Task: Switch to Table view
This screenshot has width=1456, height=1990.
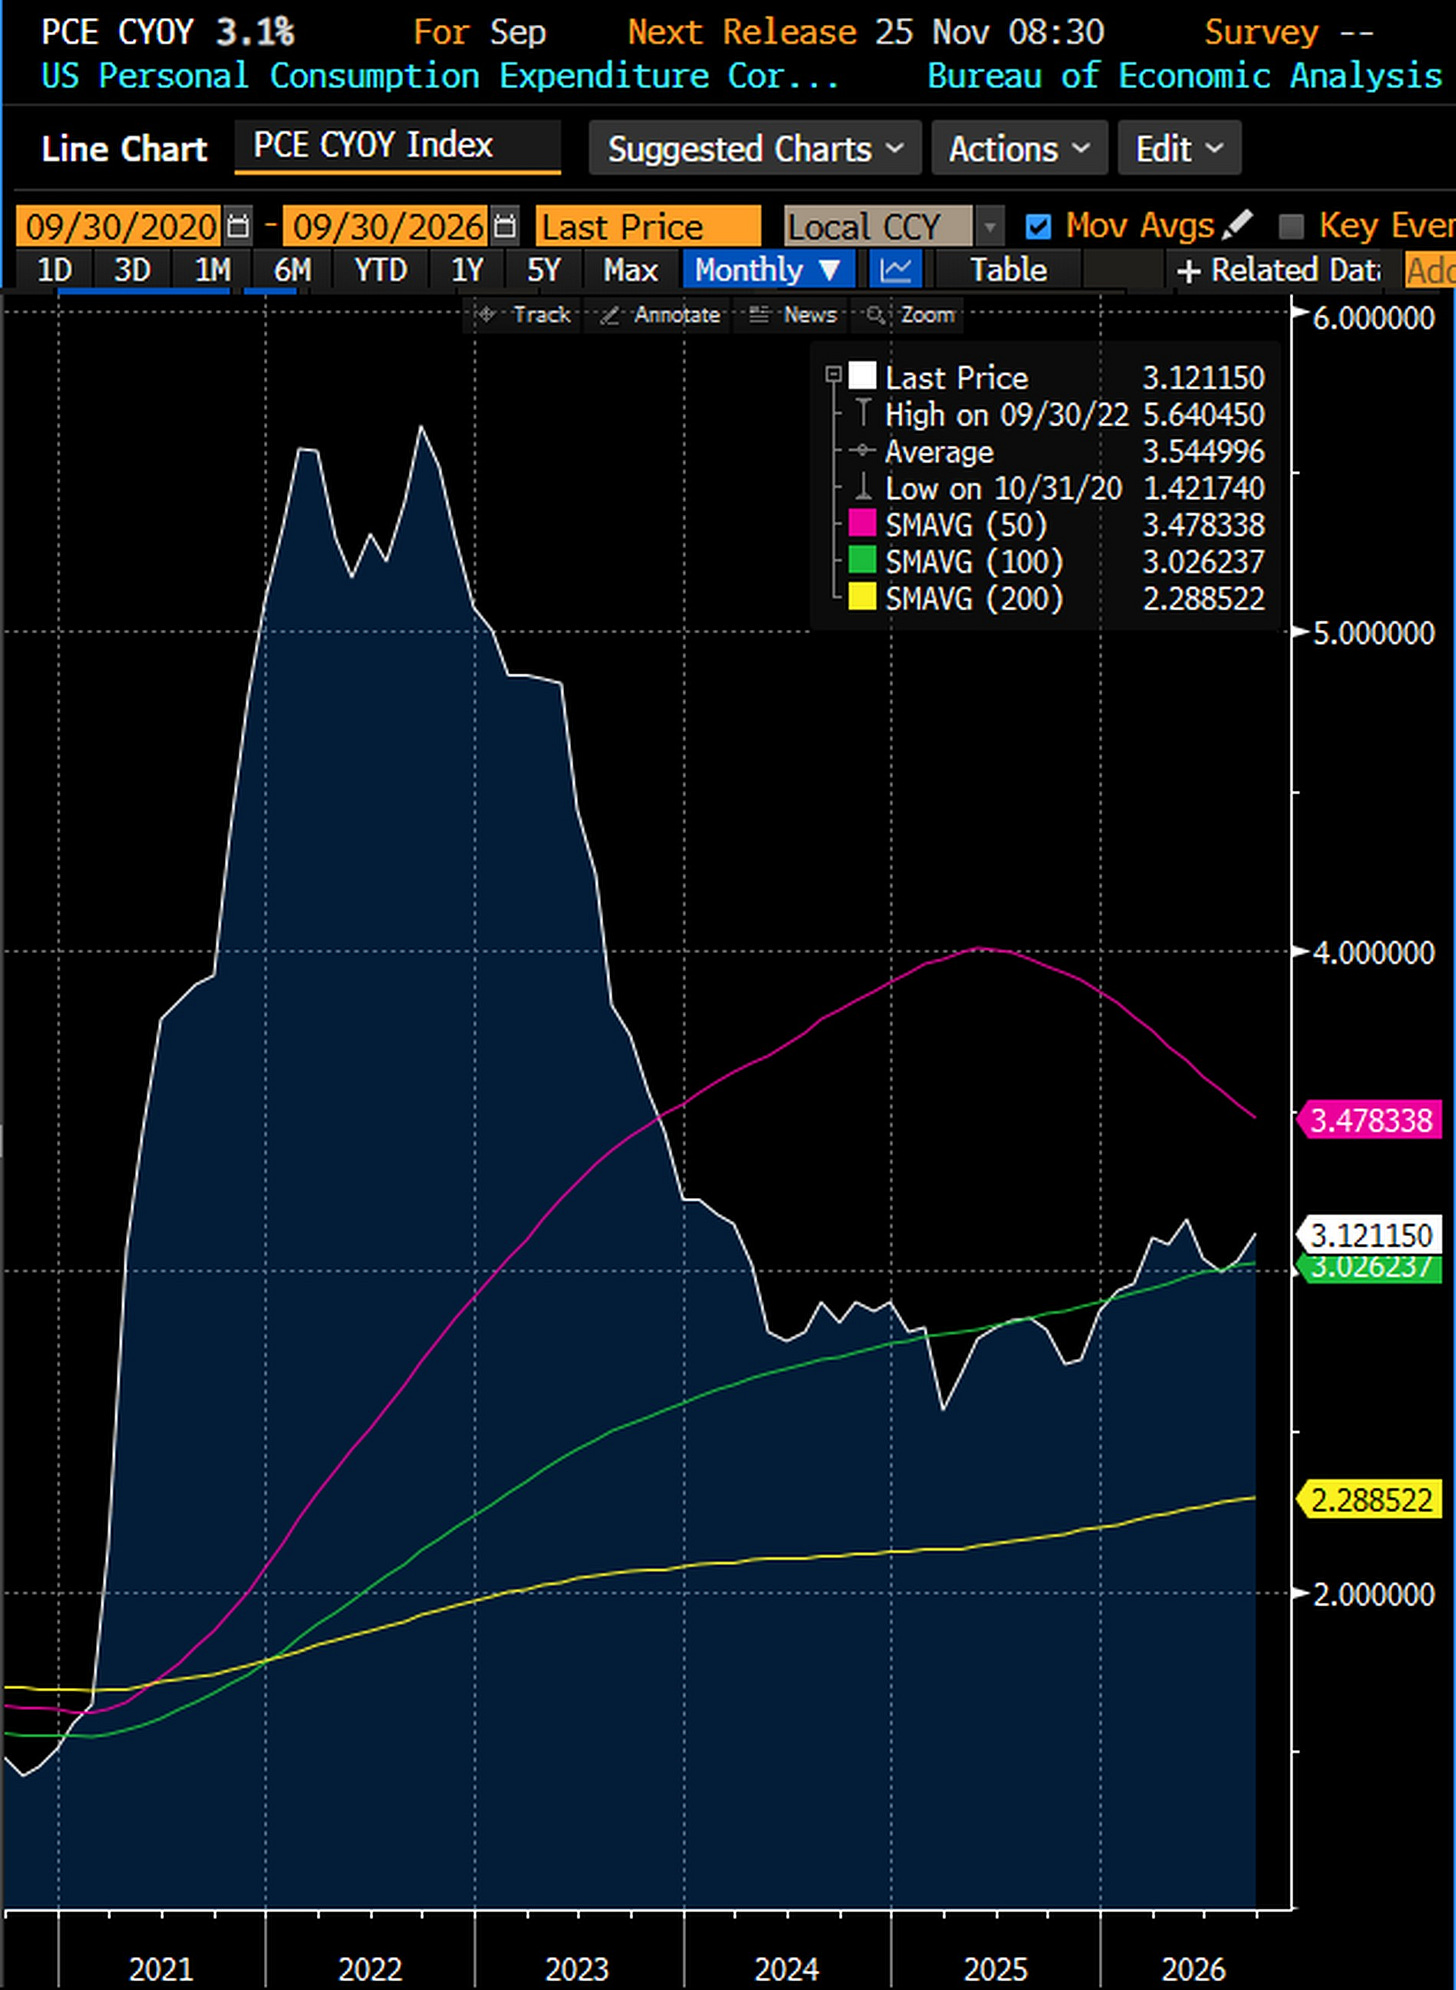Action: (x=1008, y=270)
